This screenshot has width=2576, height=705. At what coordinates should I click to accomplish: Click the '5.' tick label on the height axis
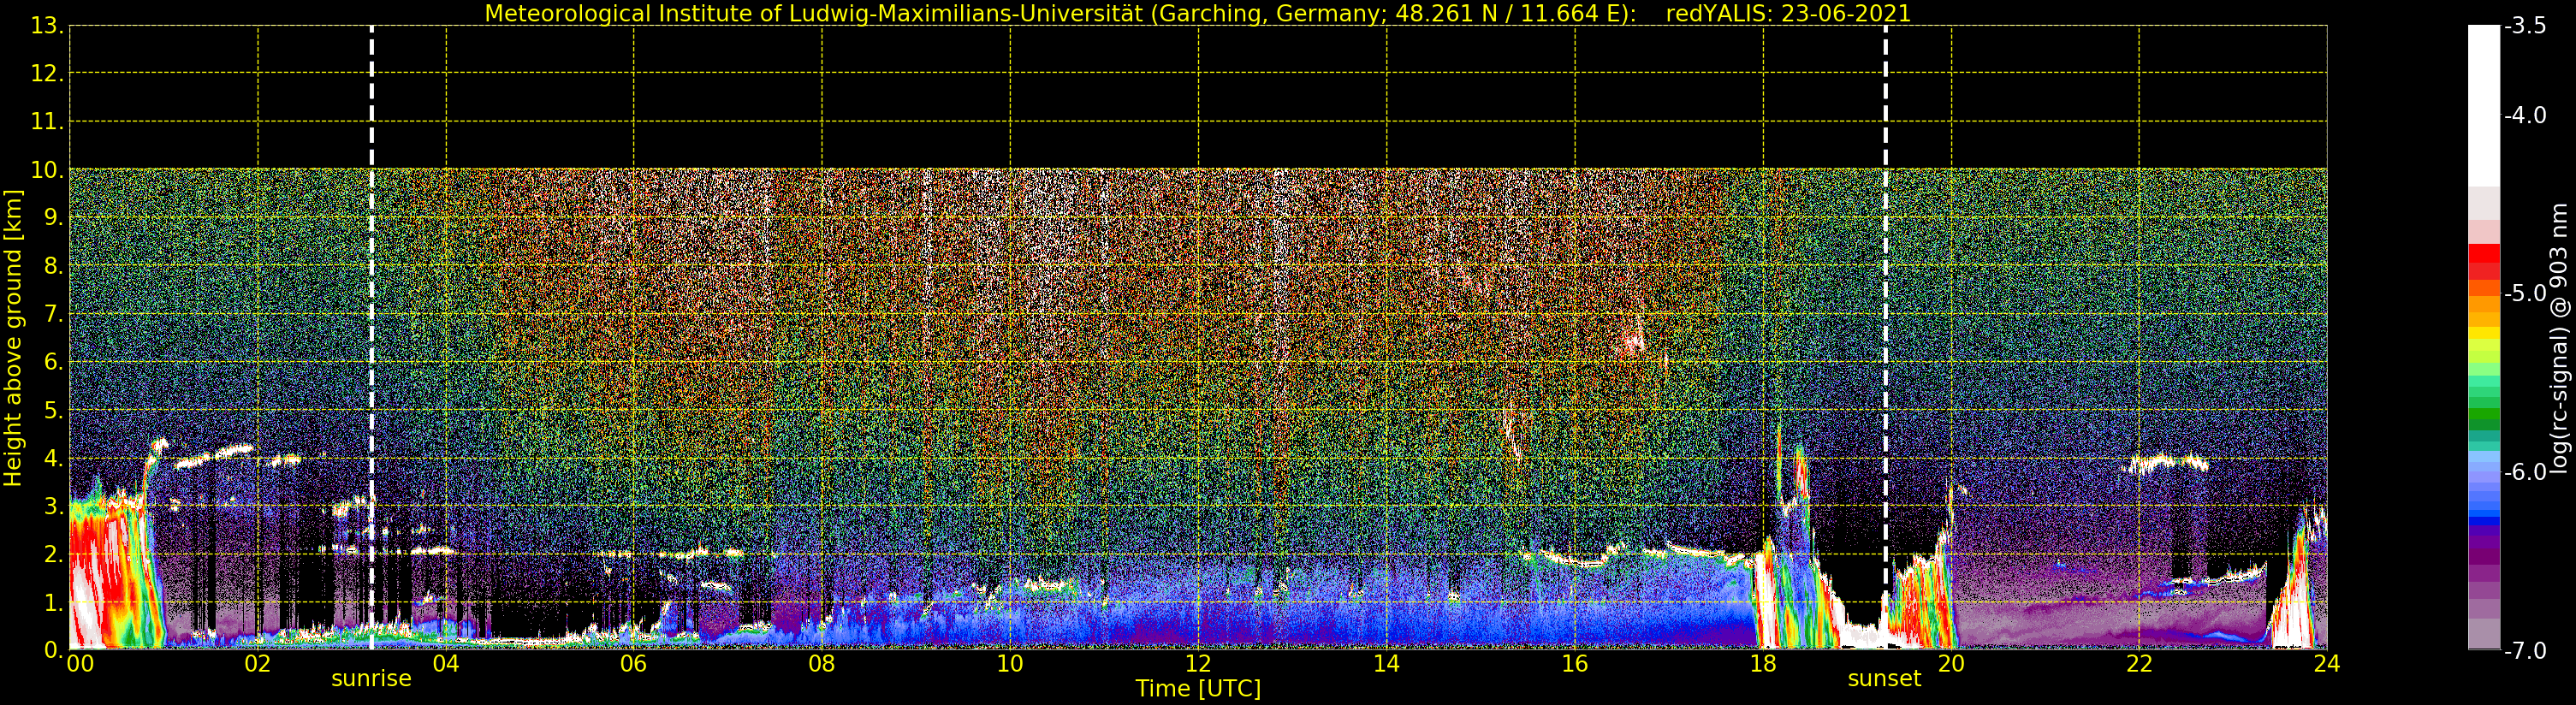click(54, 411)
